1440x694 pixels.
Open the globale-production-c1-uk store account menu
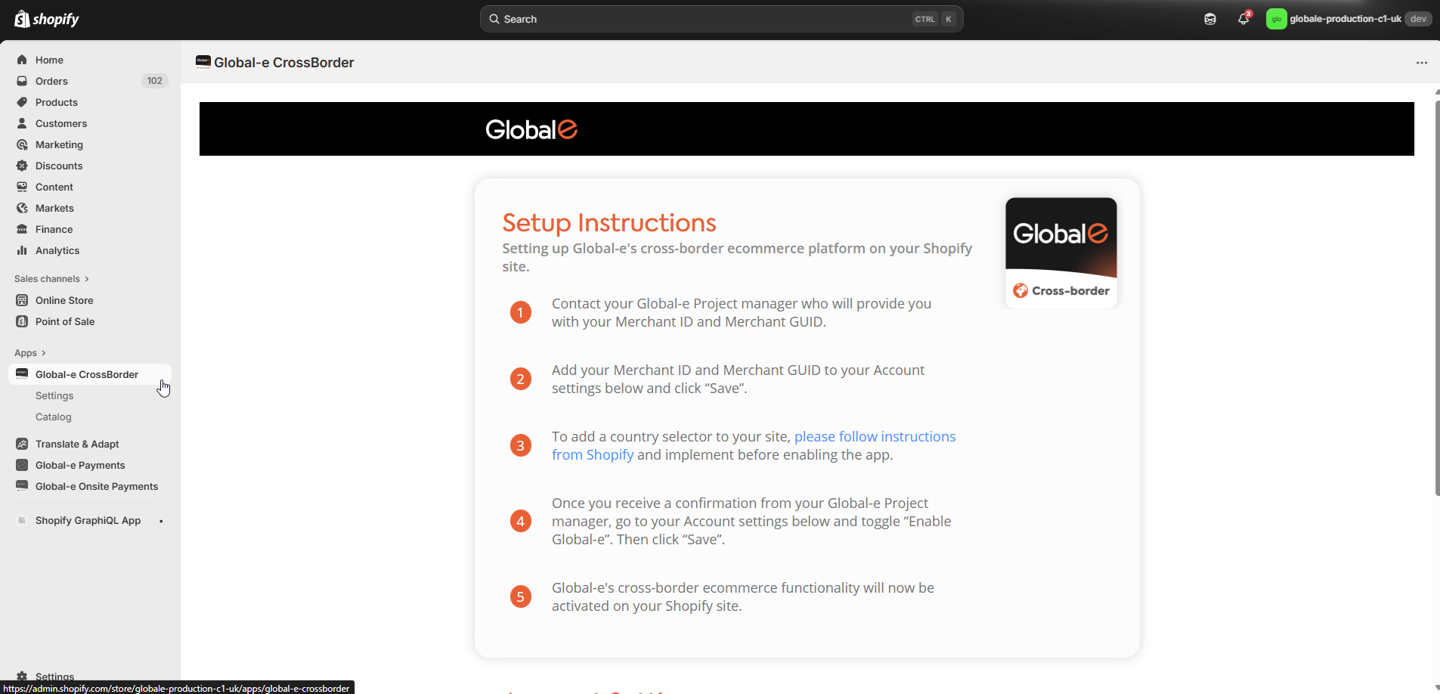pos(1347,19)
